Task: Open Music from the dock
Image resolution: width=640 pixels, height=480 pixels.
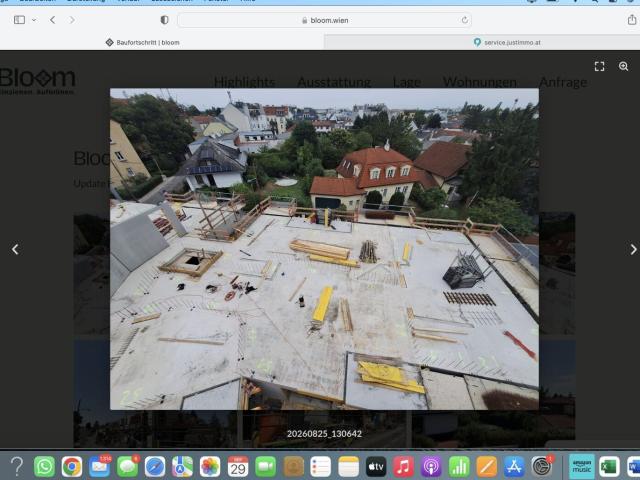Action: click(x=404, y=466)
